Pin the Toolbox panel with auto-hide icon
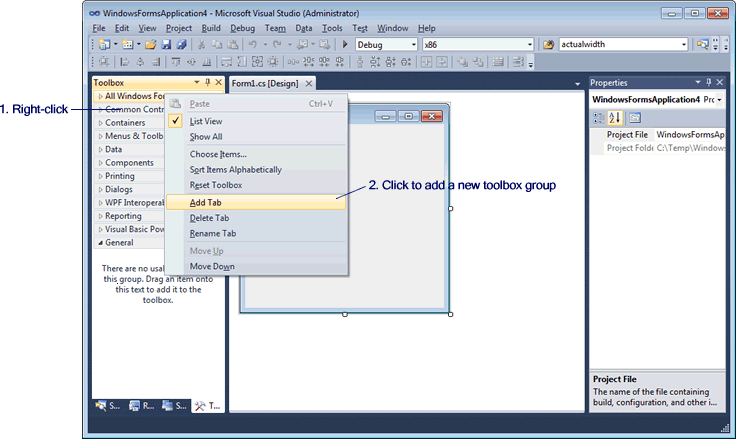The image size is (736, 439). [207, 83]
